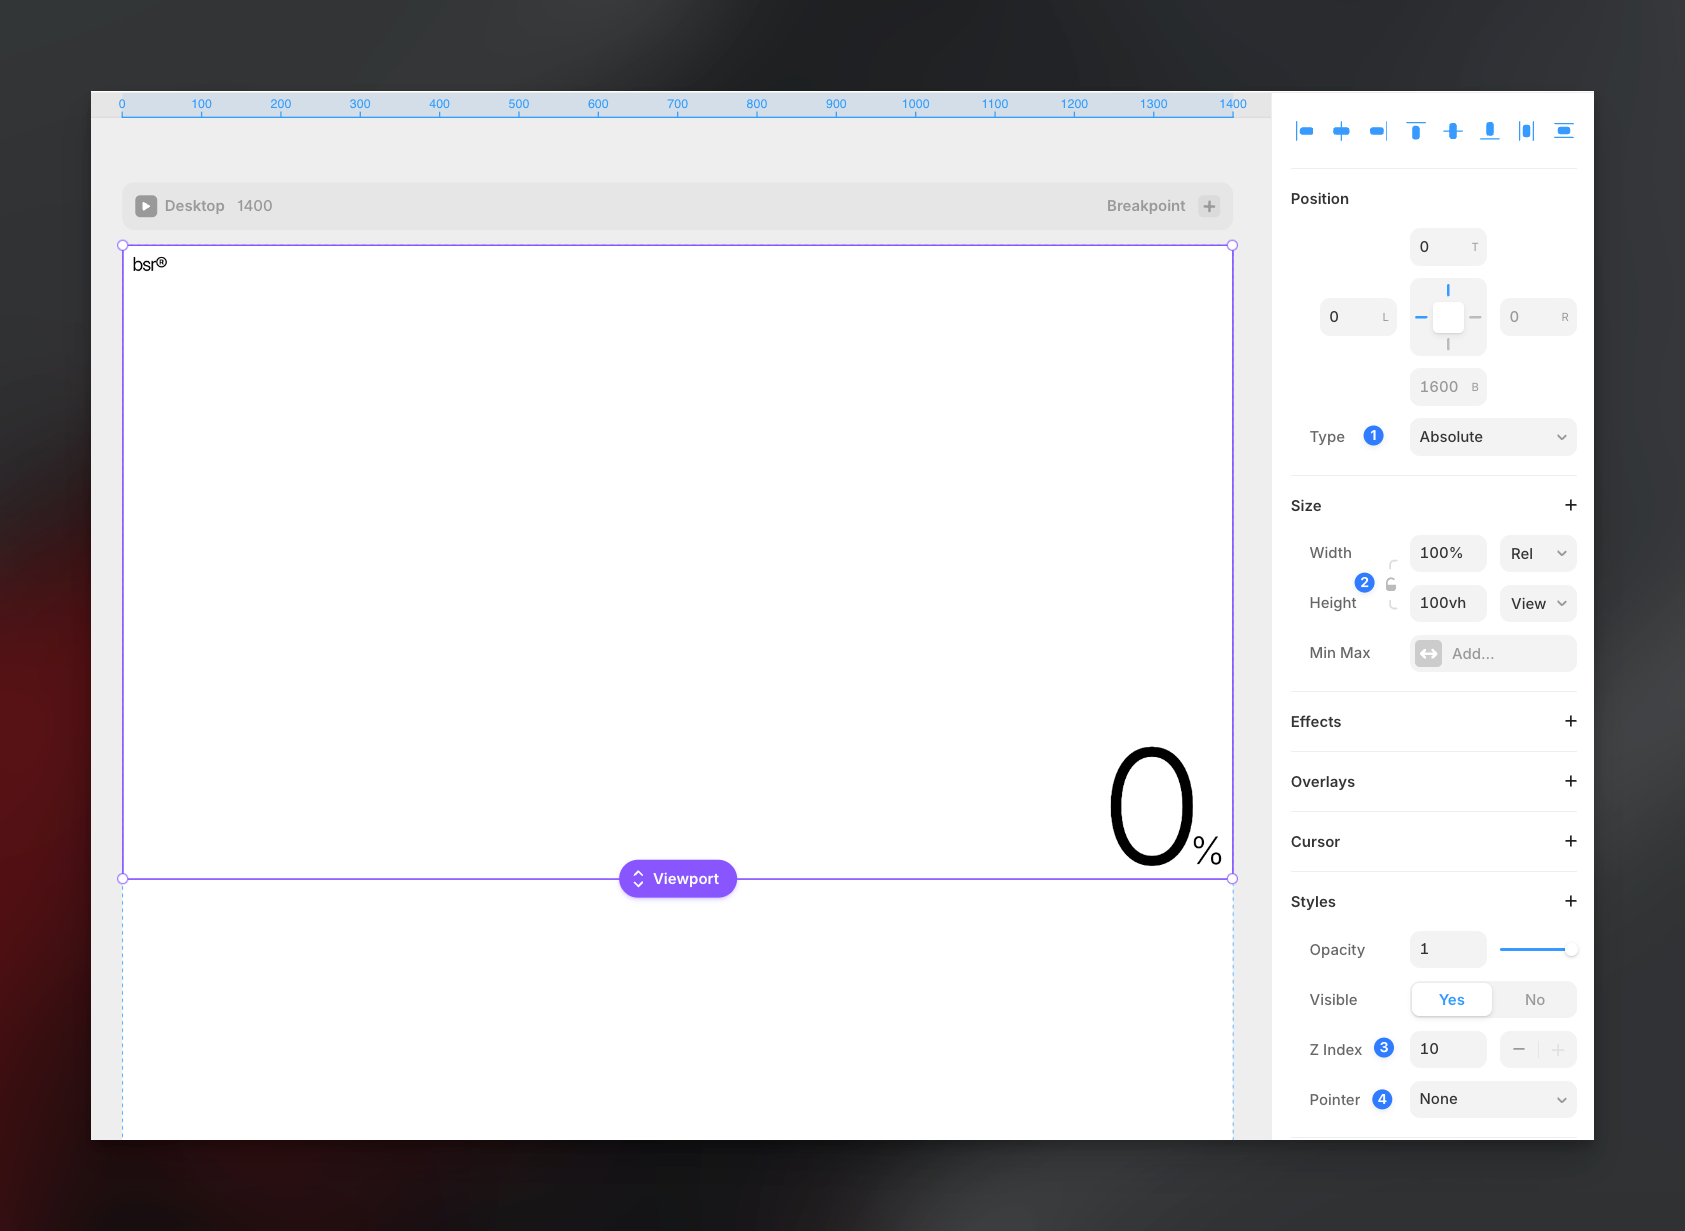Click the purple Viewport handle
1685x1231 pixels.
coord(678,879)
